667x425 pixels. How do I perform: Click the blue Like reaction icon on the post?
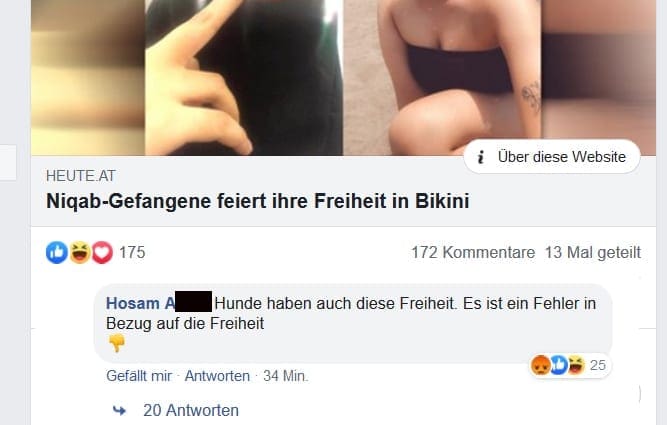coord(57,252)
